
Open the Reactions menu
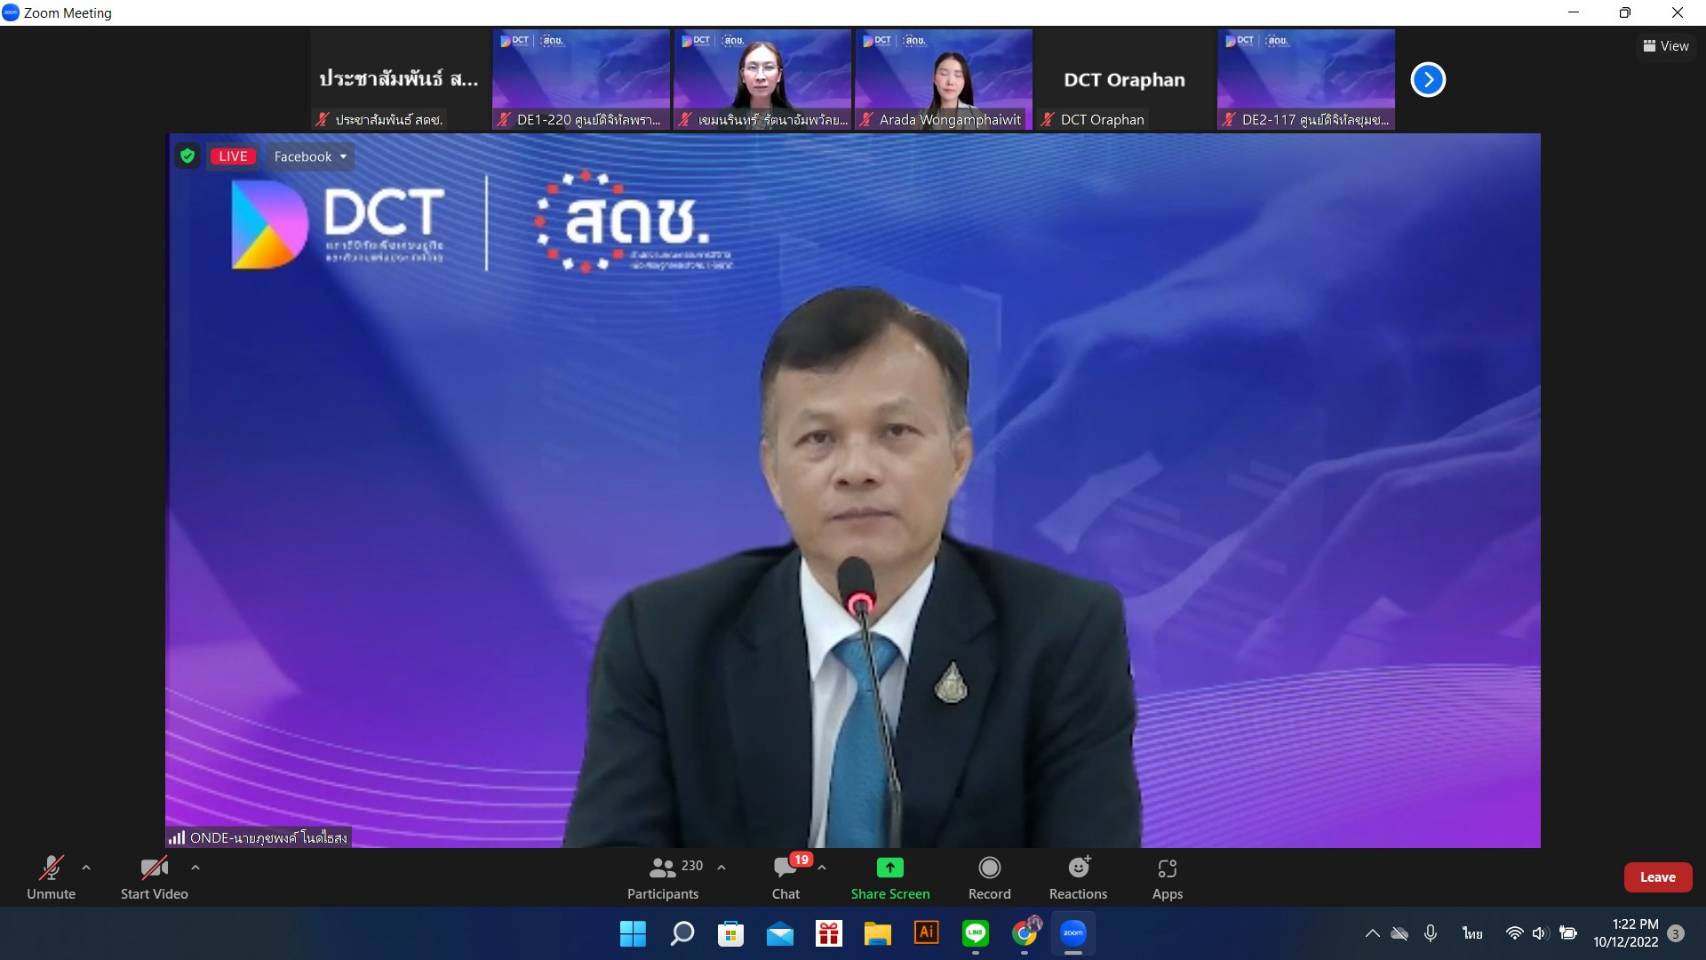(x=1077, y=877)
